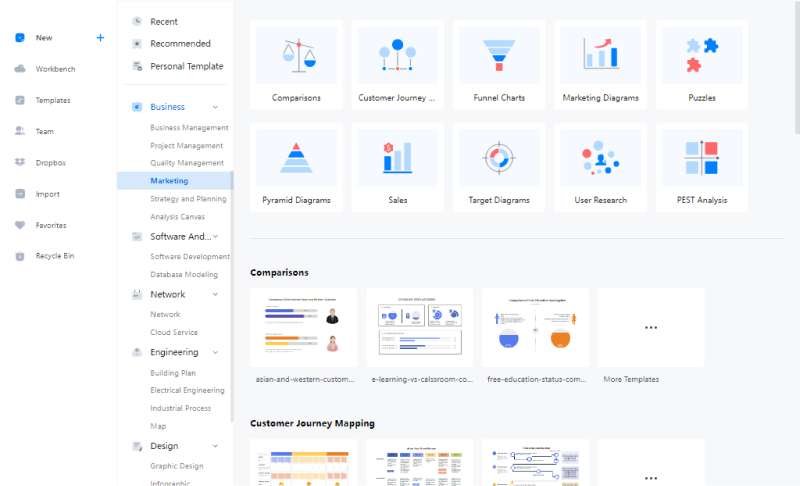
Task: Open the Recent menu item
Action: point(164,21)
